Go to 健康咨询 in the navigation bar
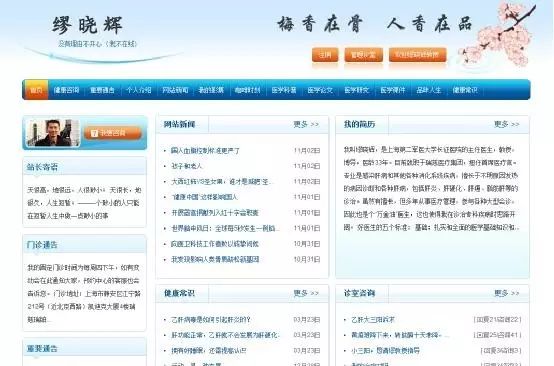This screenshot has height=366, width=554. click(66, 90)
